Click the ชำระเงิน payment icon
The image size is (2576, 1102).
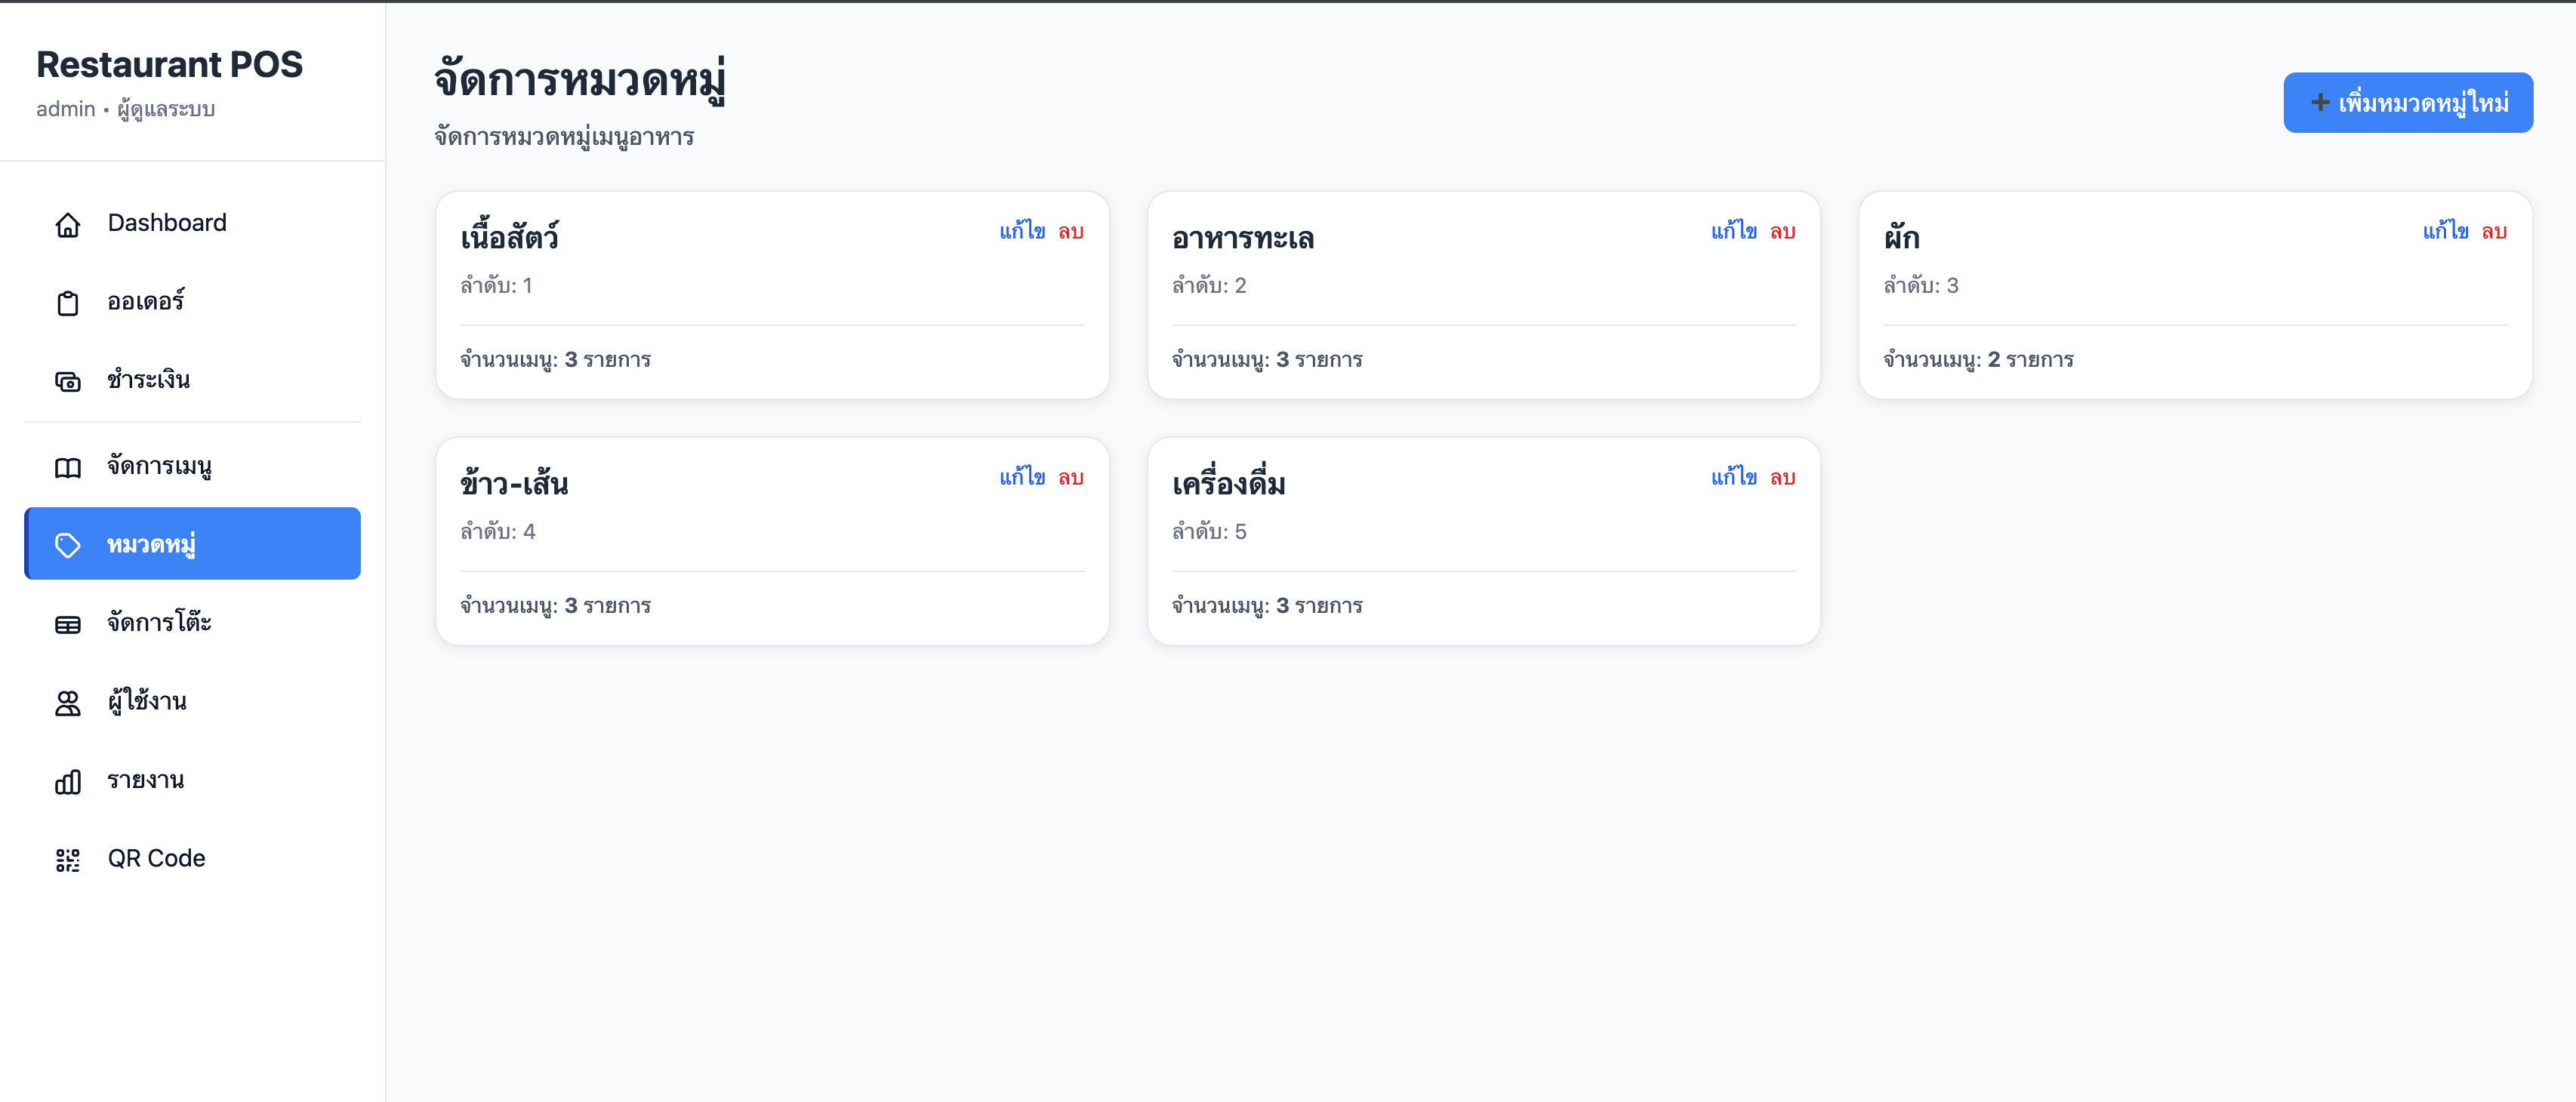(67, 381)
